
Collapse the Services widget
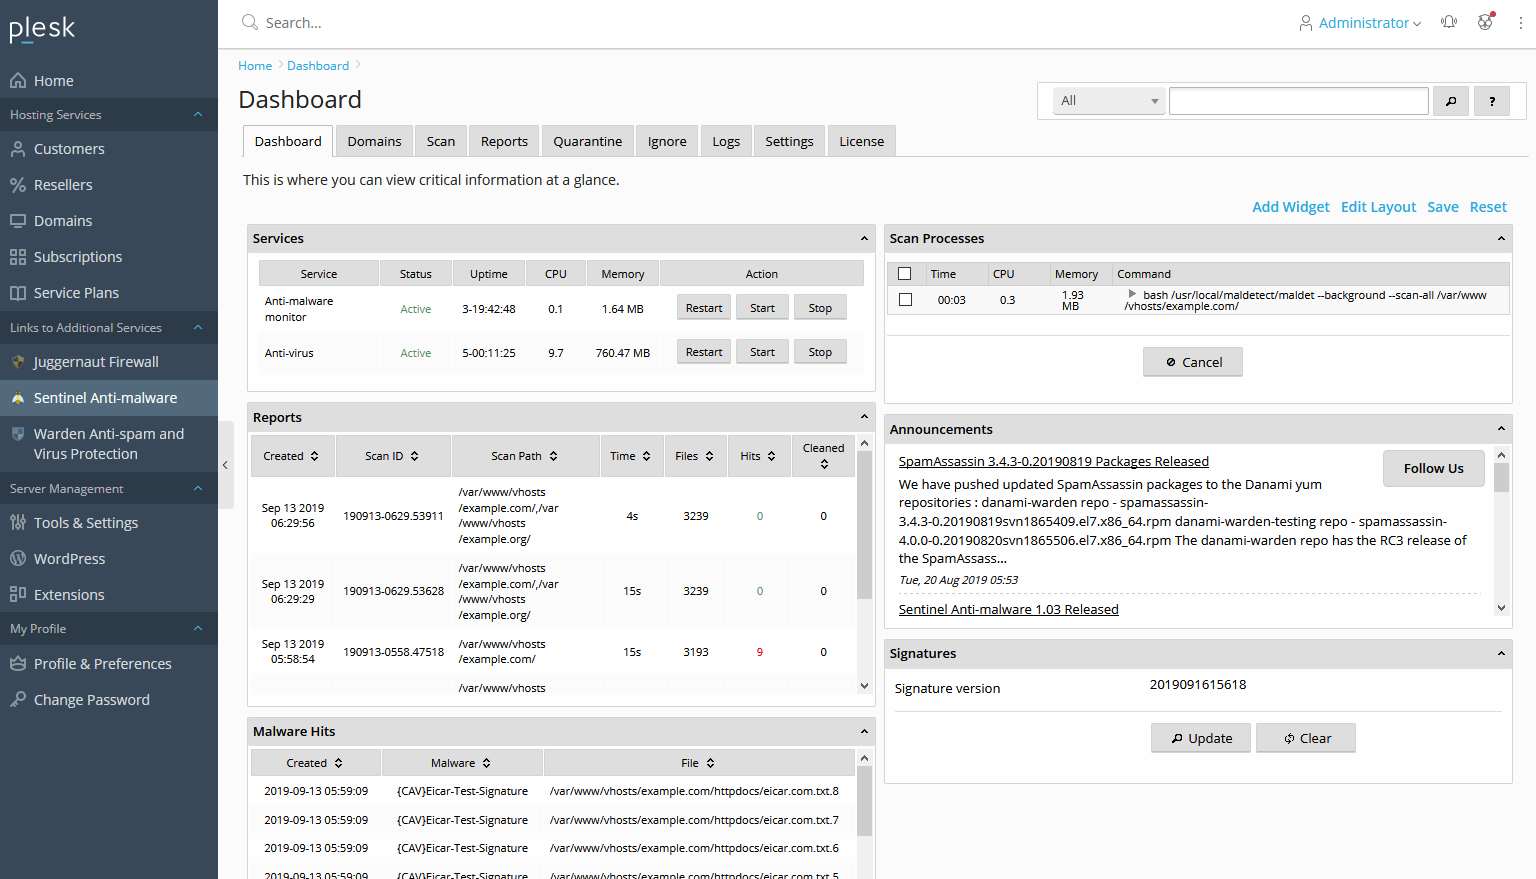865,239
